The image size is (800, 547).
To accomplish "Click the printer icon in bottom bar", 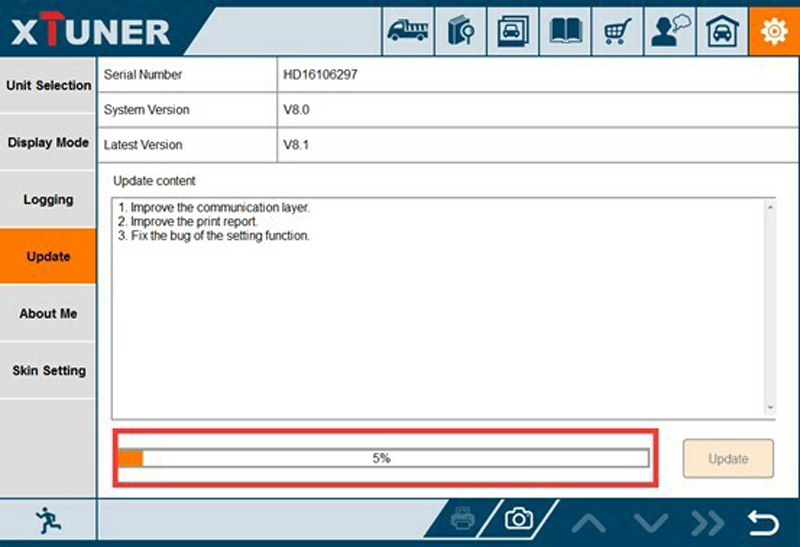I will (462, 519).
